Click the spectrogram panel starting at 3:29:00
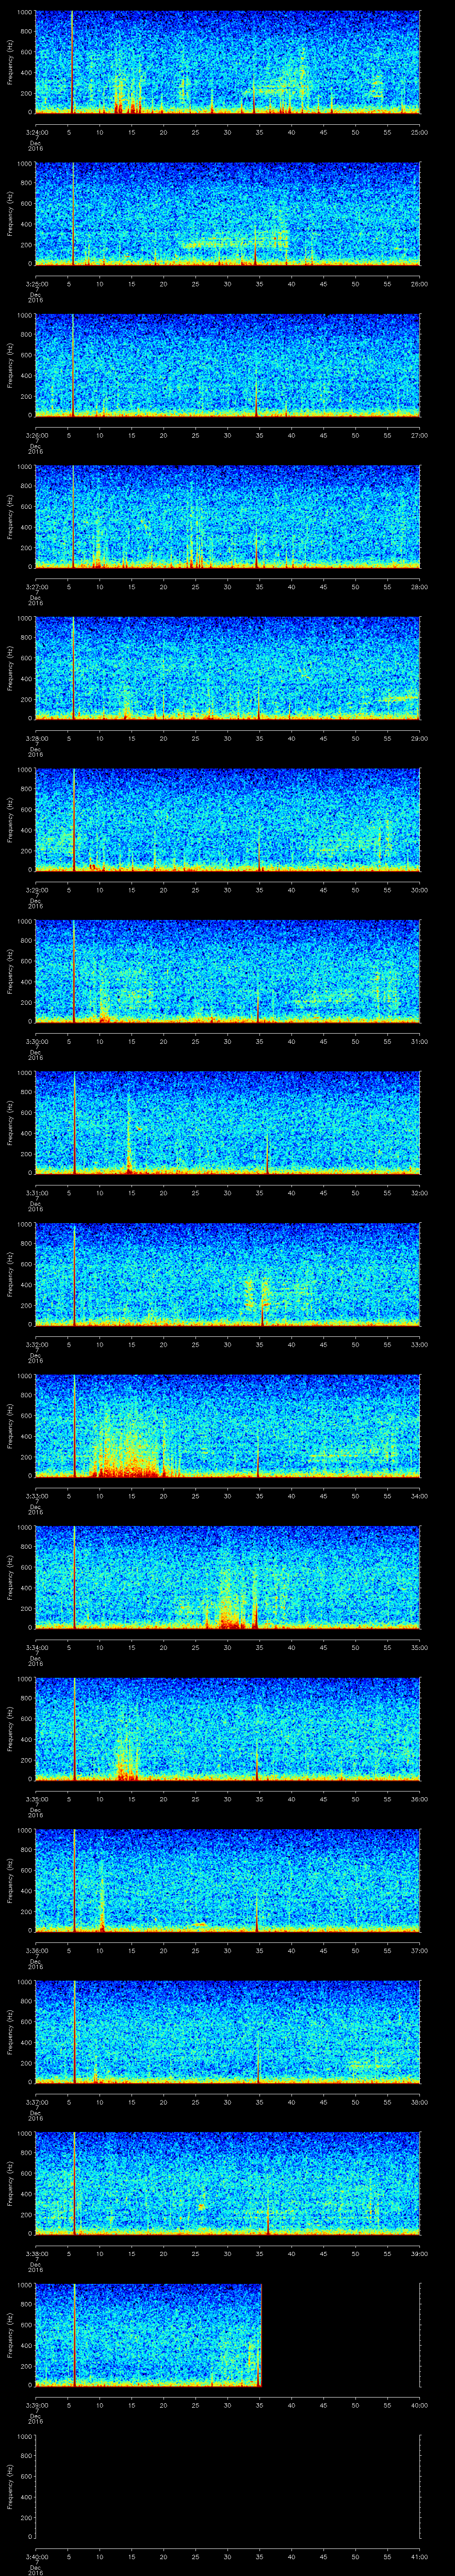 tap(227, 819)
